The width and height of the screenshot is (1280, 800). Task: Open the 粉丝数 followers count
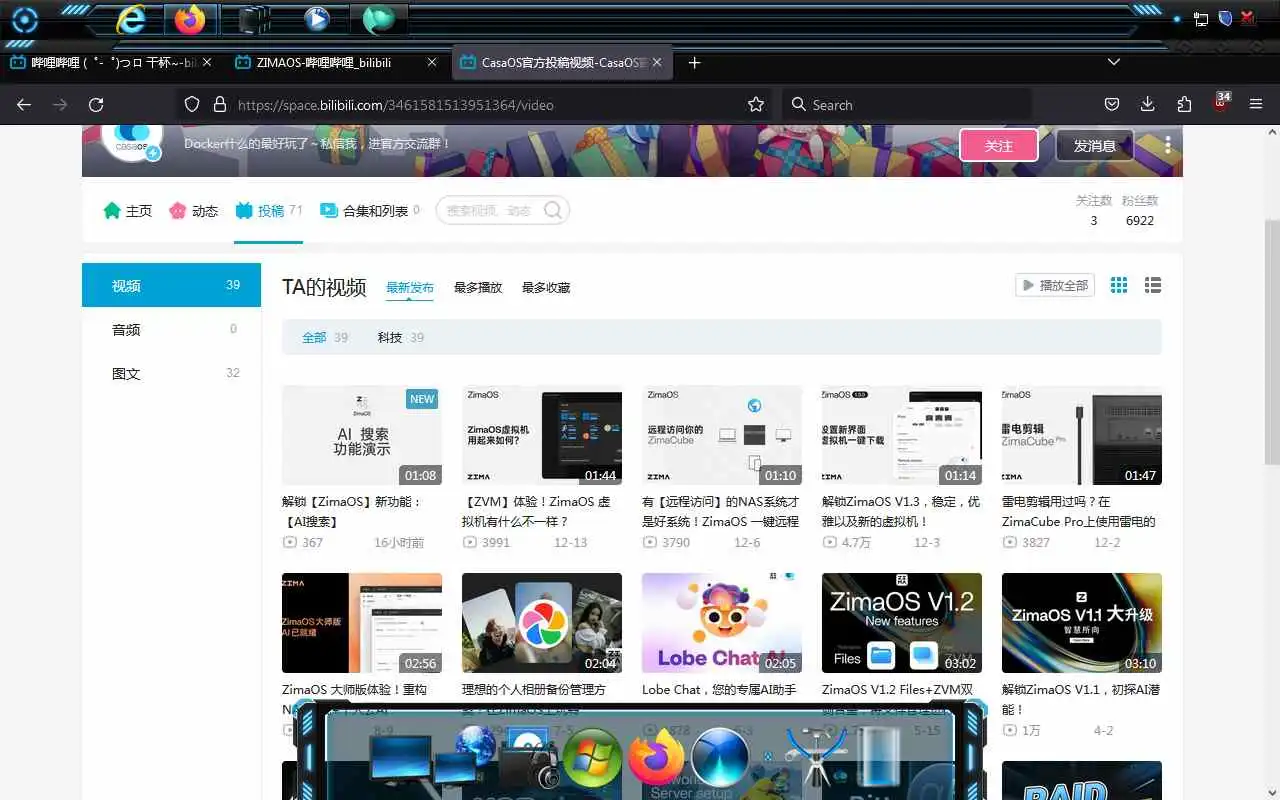coord(1140,210)
